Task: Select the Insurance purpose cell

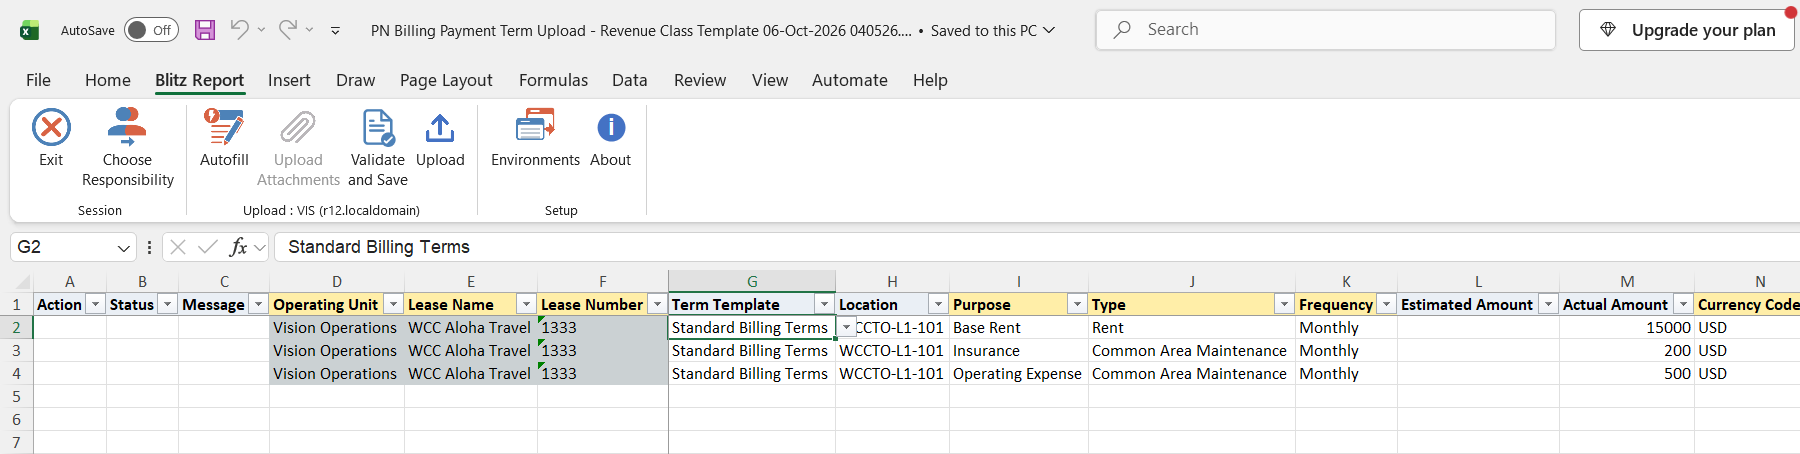Action: pyautogui.click(x=1019, y=351)
